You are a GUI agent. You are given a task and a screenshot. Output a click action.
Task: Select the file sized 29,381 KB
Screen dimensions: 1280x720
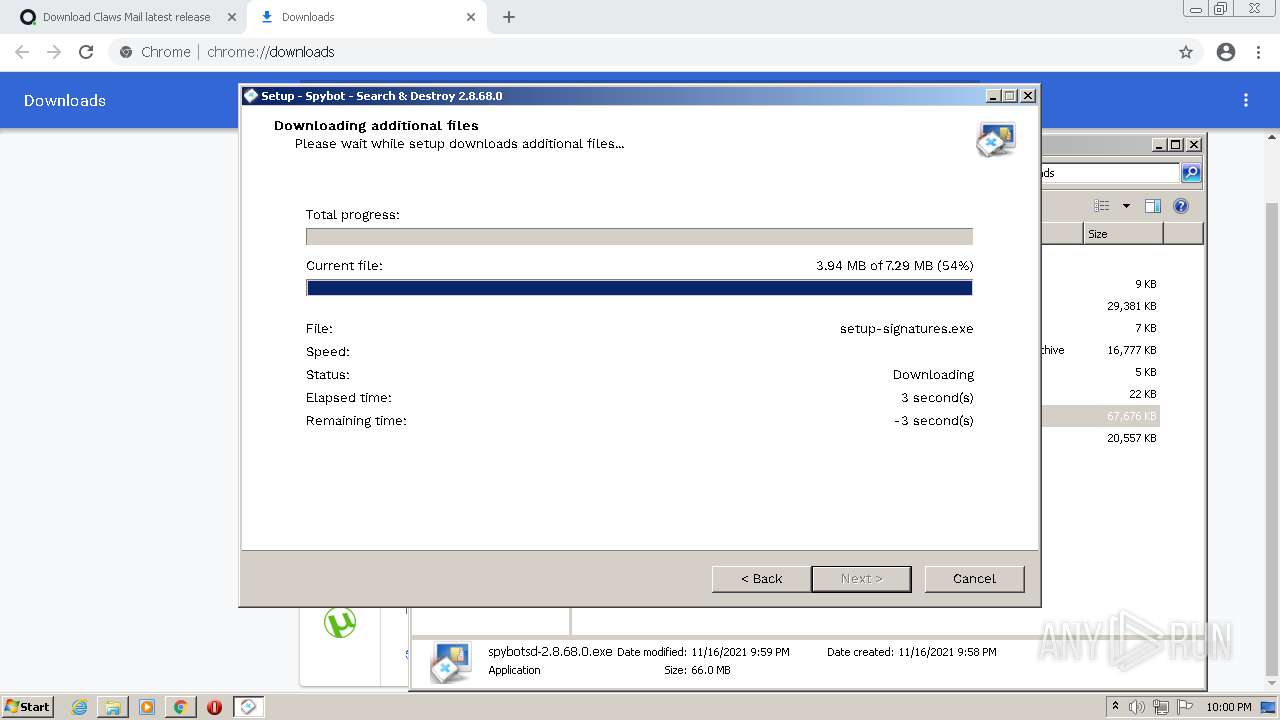point(1131,306)
